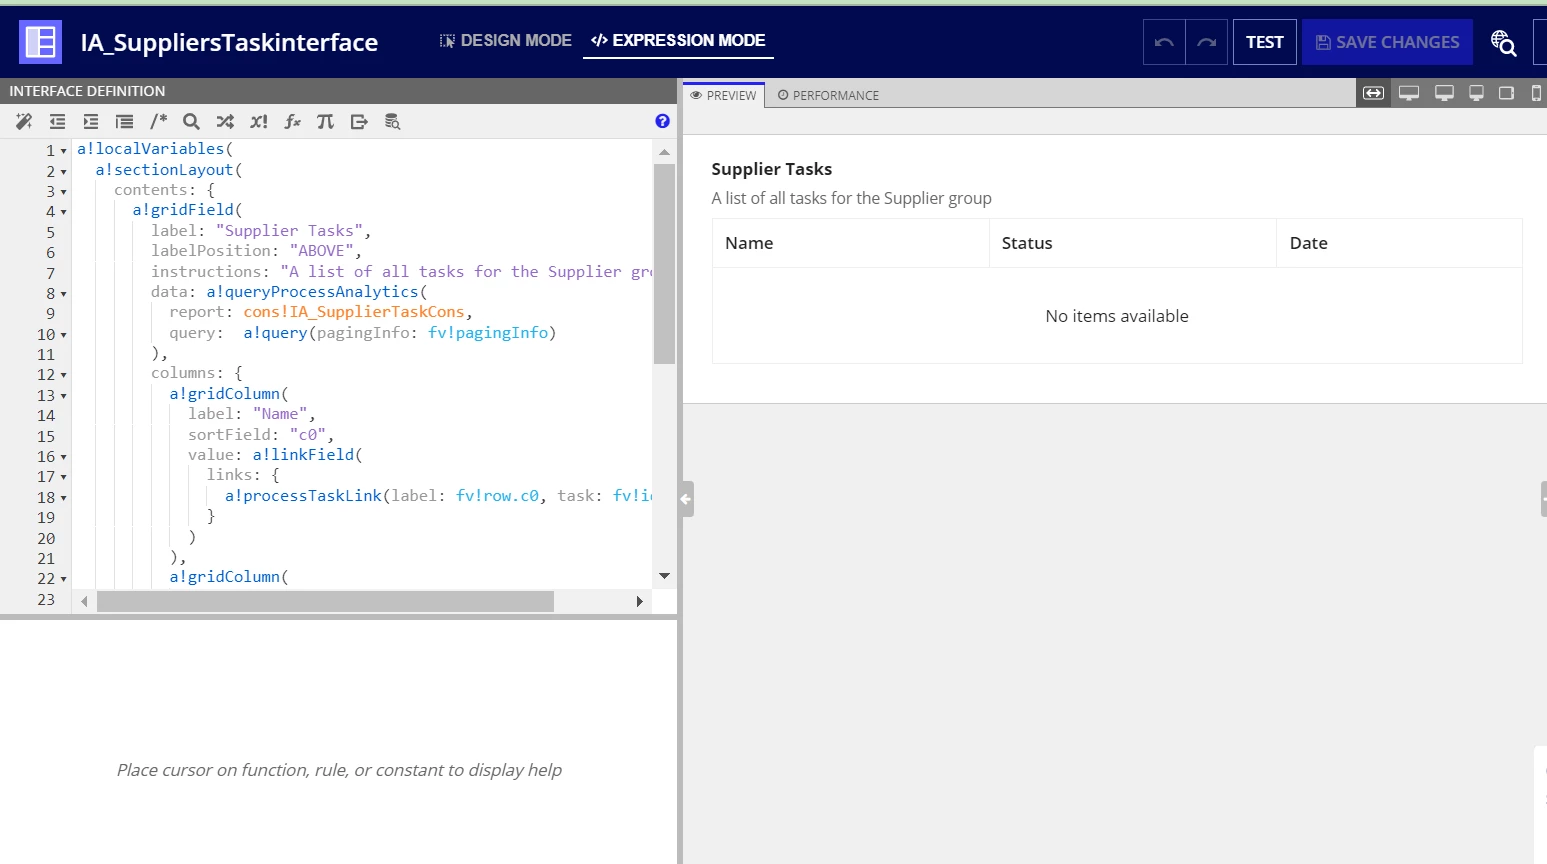Click the vertical scrollbar thumb in code editor
Screen dimensions: 1547x864
pos(664,264)
